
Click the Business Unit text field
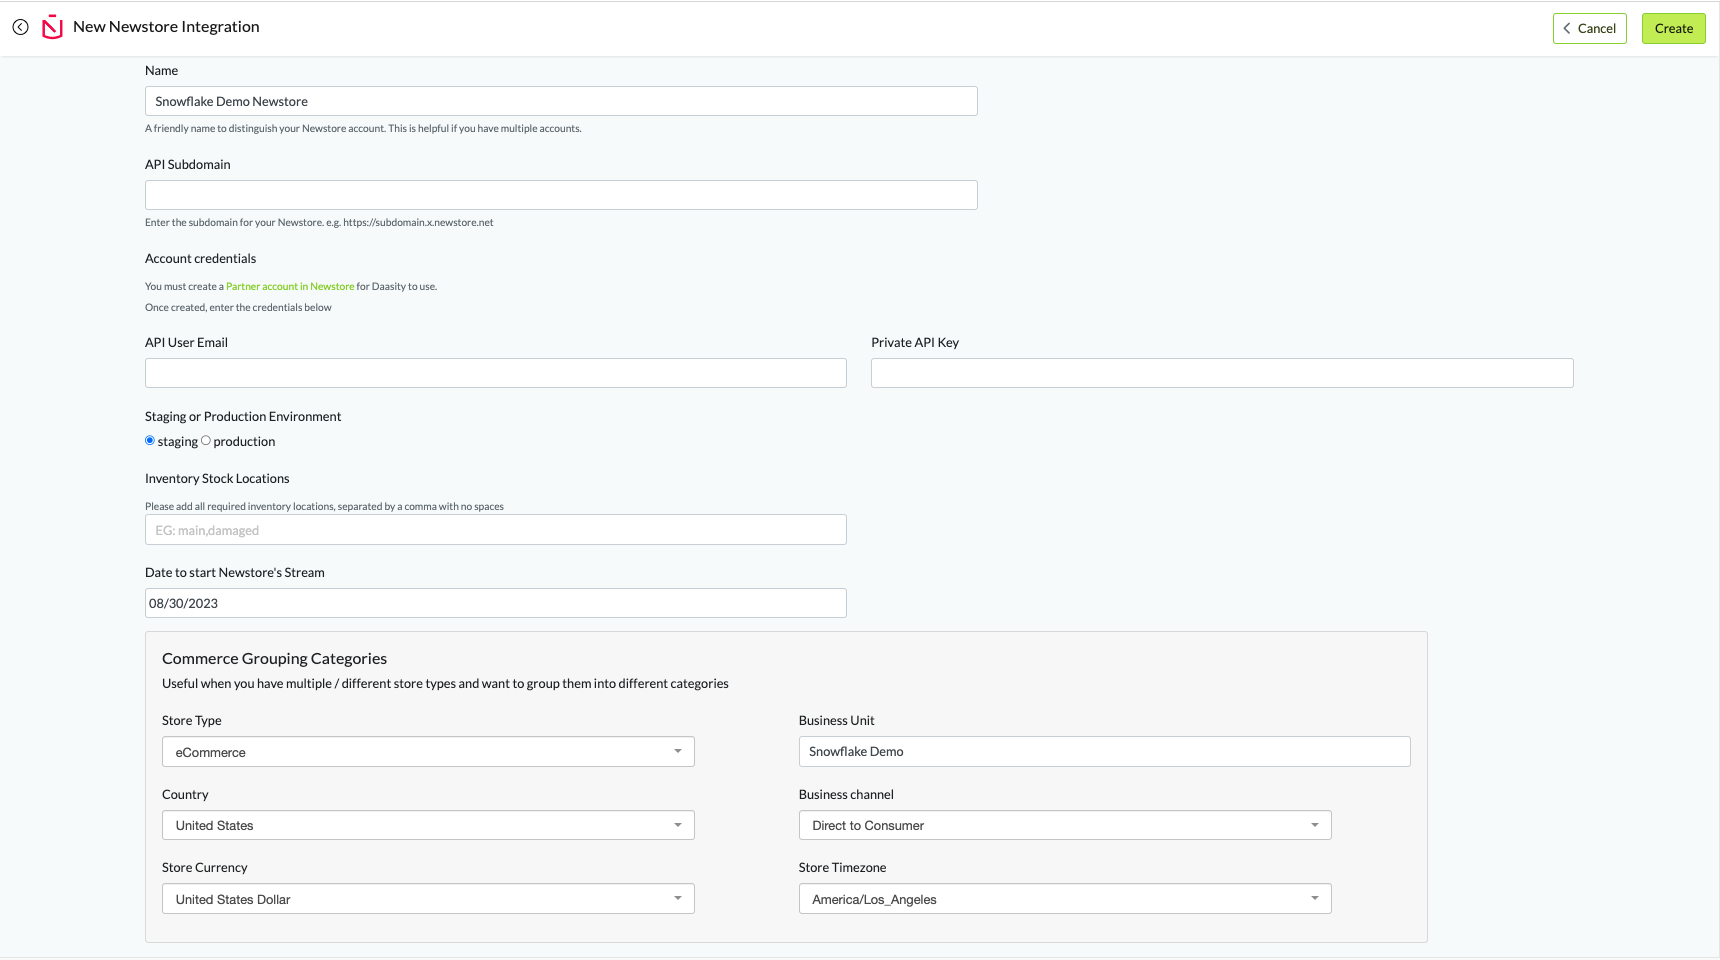(x=1104, y=752)
